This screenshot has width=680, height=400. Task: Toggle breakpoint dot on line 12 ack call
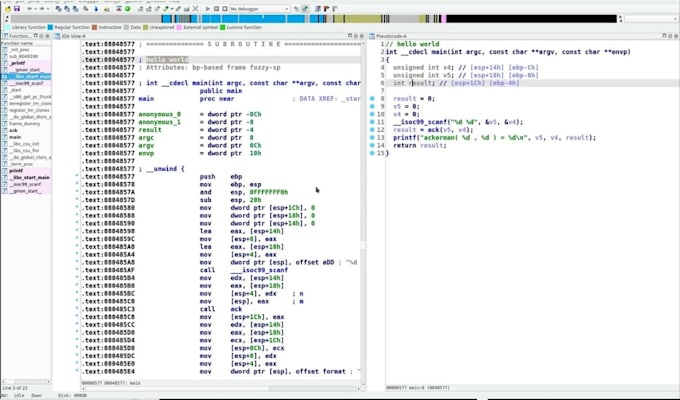point(372,130)
